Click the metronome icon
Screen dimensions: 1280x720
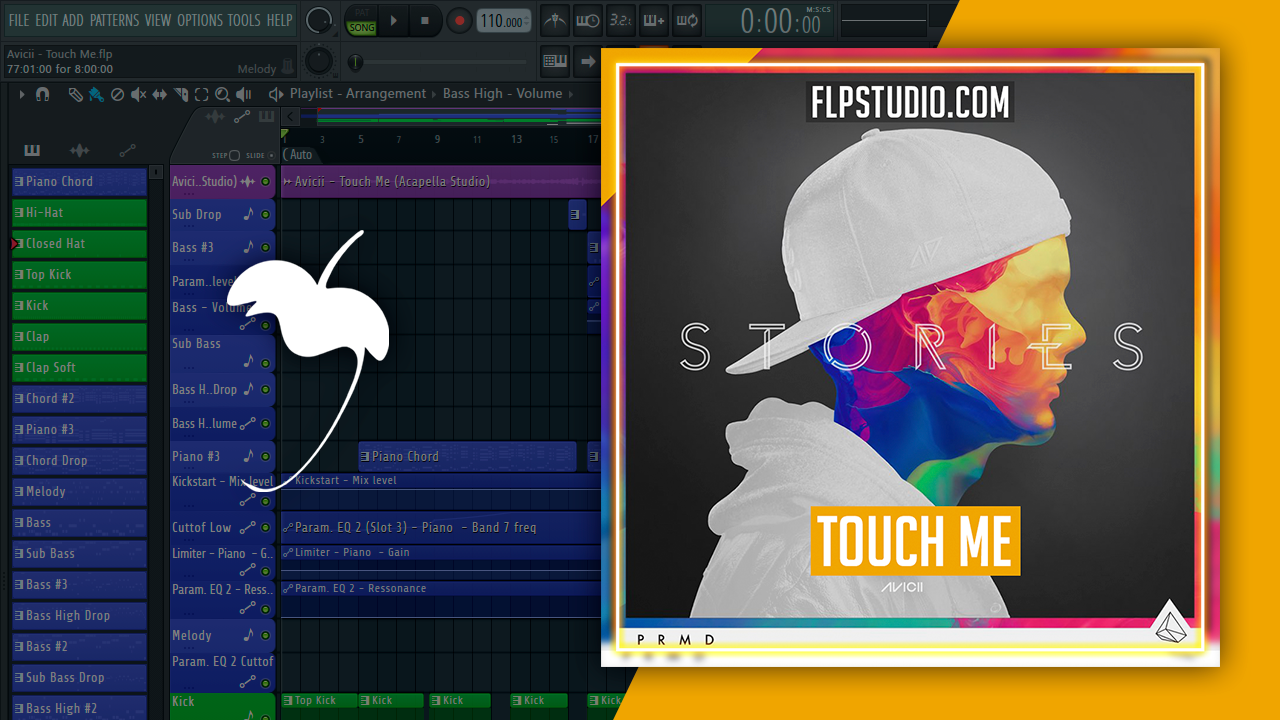553,20
